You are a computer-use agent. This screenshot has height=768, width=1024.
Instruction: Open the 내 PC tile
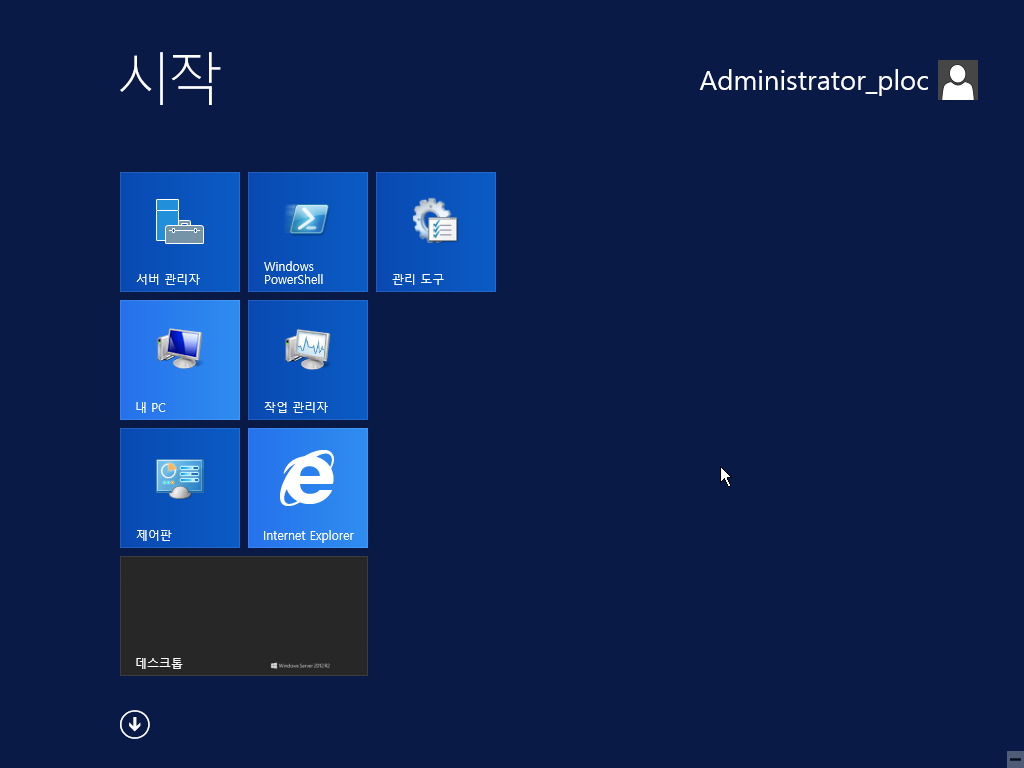coord(180,360)
